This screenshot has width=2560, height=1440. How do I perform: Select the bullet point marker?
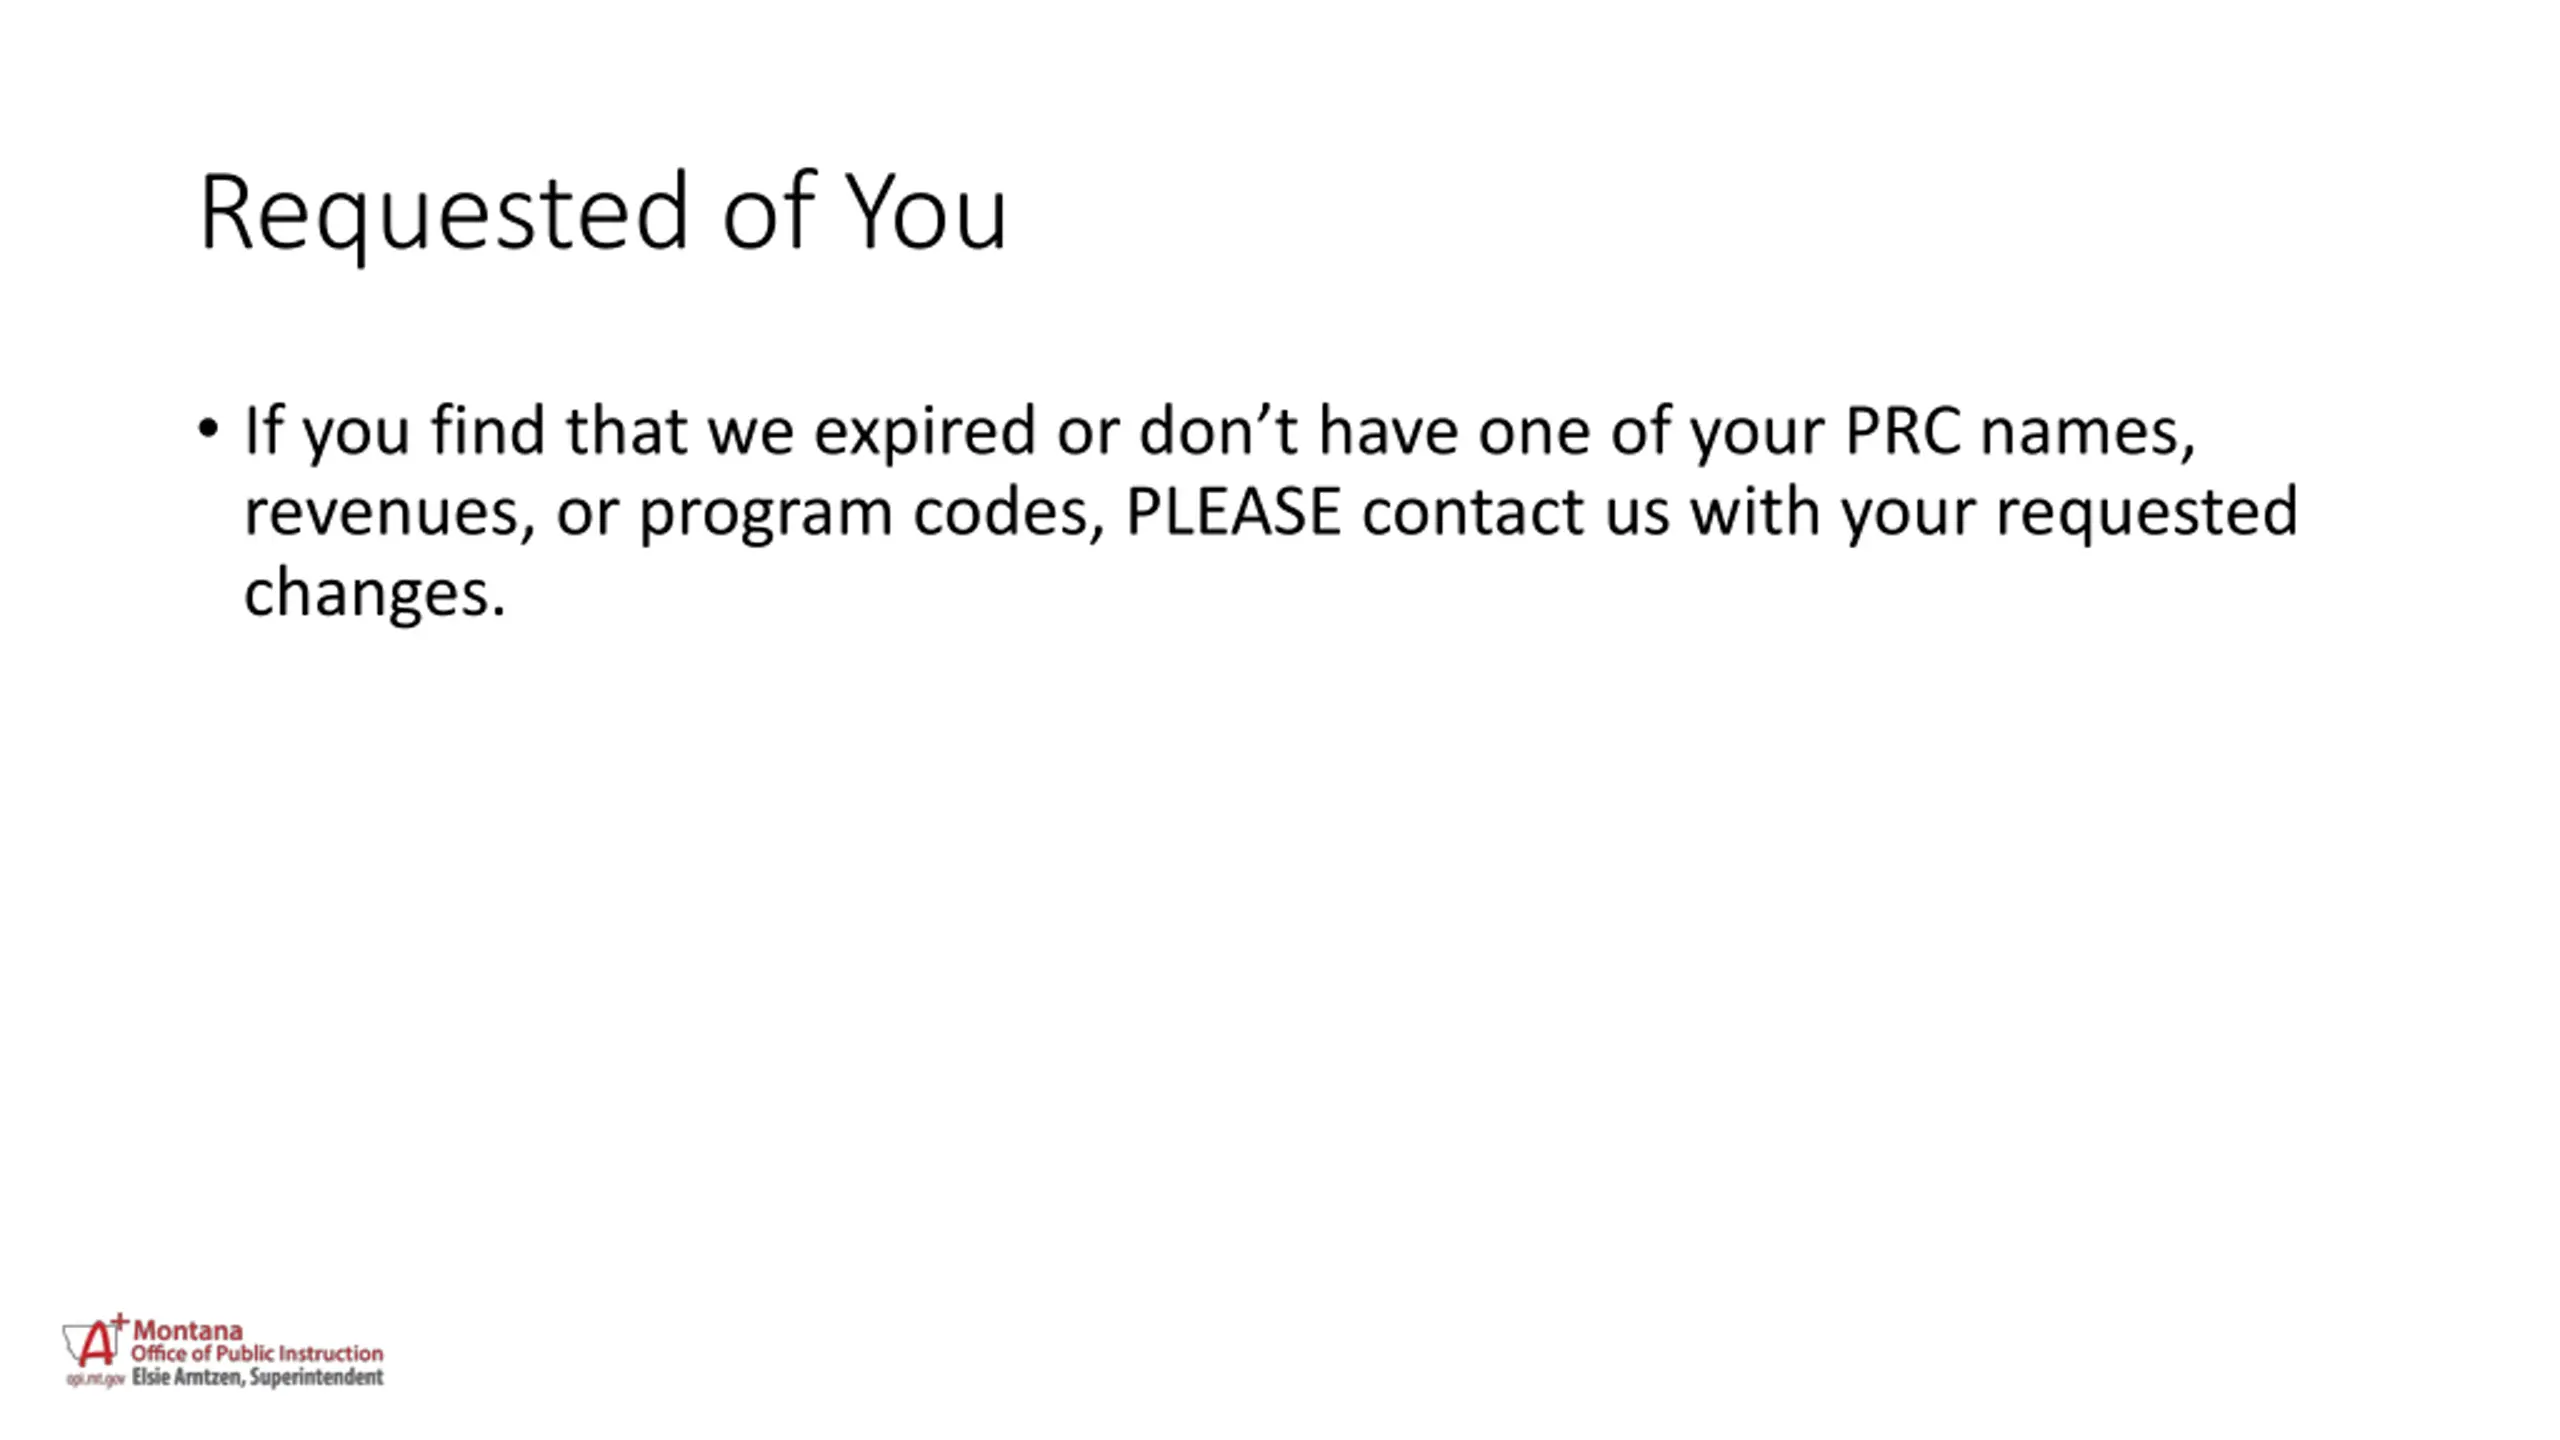208,430
